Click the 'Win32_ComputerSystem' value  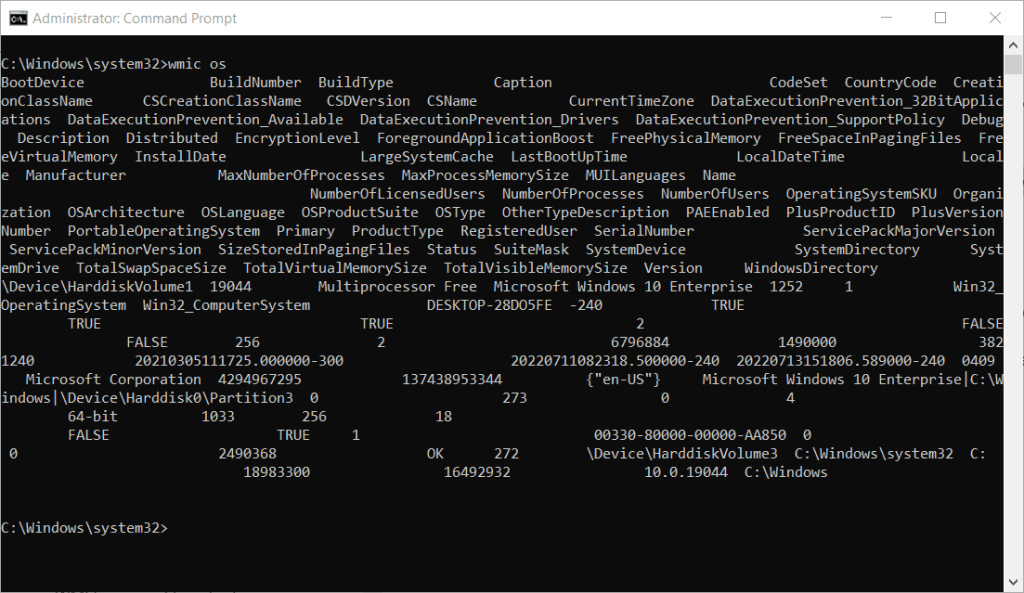tap(226, 306)
